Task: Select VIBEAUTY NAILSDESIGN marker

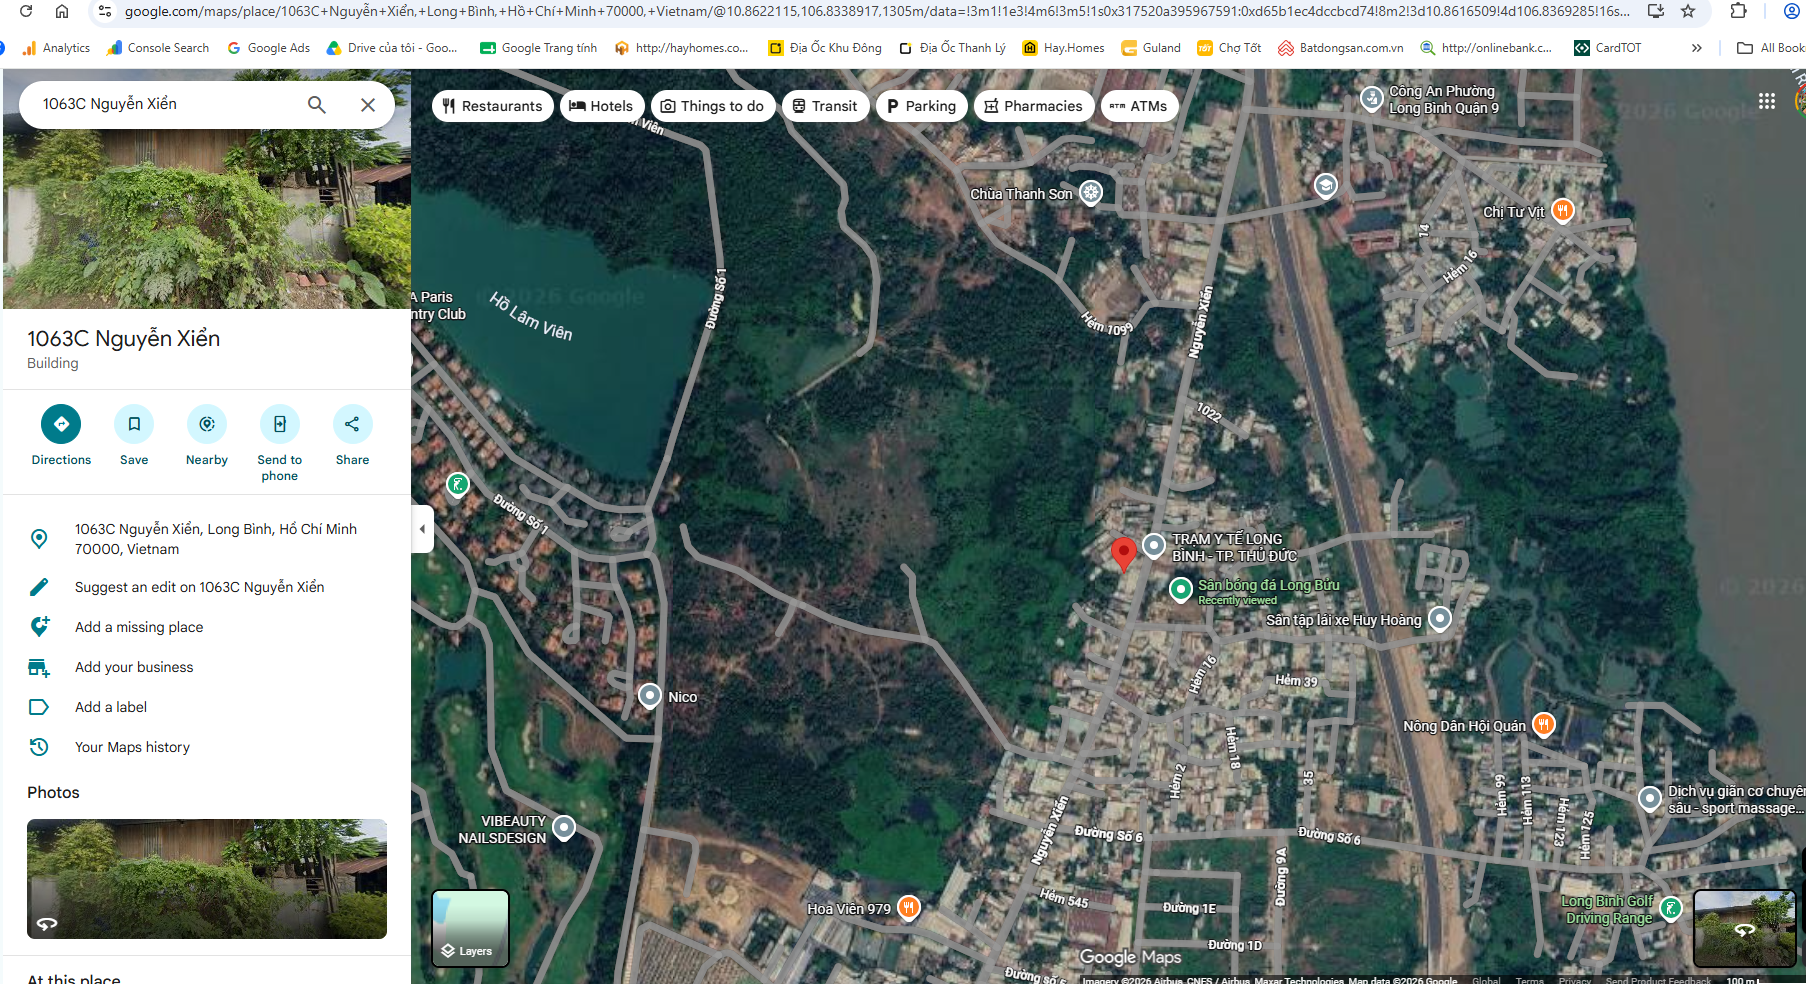Action: [x=564, y=827]
